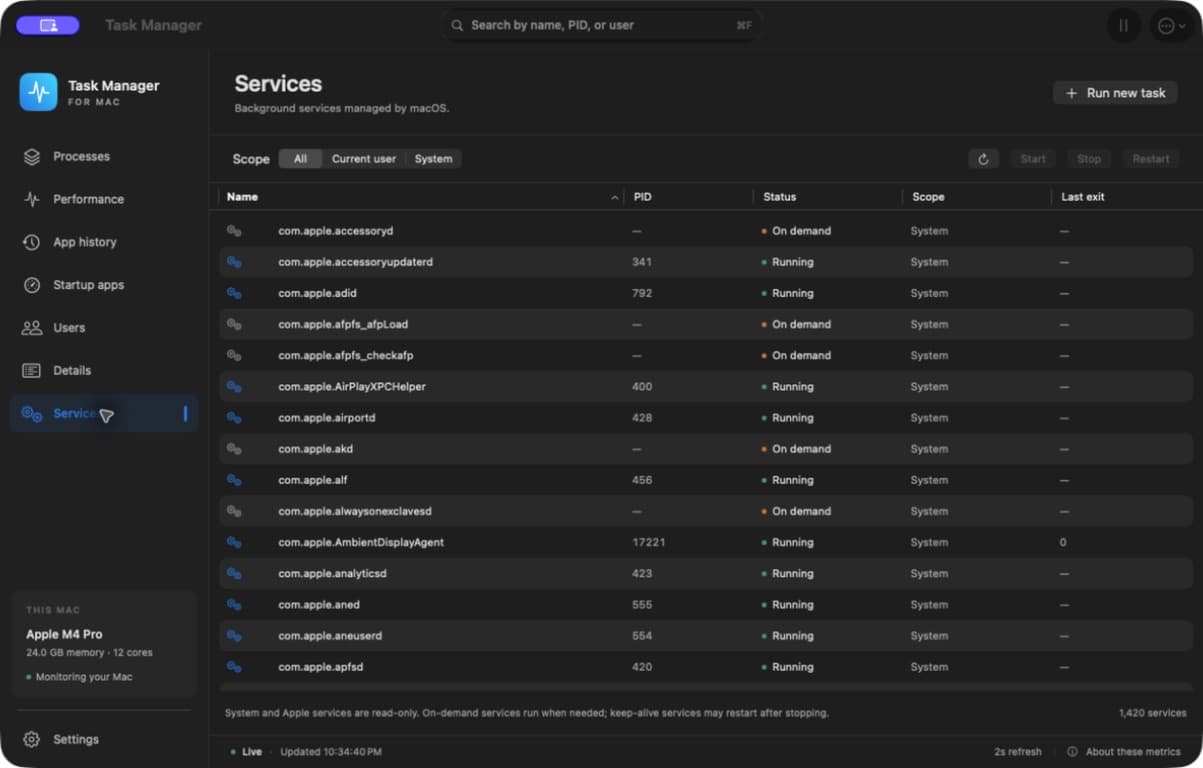1203x768 pixels.
Task: Select the com.apple.accessoryd service name
Action: tap(336, 231)
